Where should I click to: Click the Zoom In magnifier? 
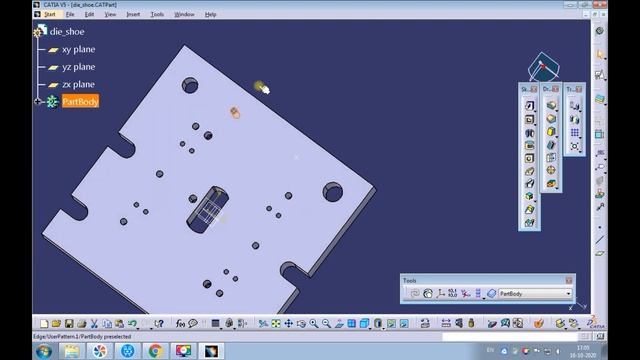tap(313, 324)
